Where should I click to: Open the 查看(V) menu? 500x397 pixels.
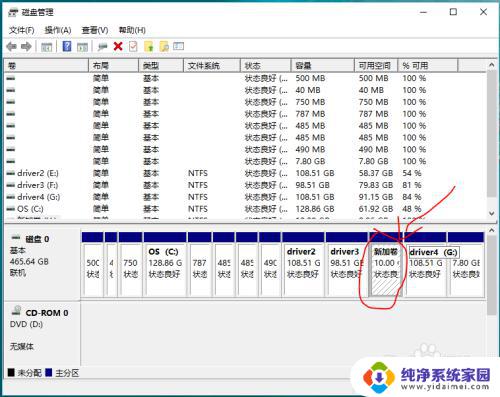[95, 30]
